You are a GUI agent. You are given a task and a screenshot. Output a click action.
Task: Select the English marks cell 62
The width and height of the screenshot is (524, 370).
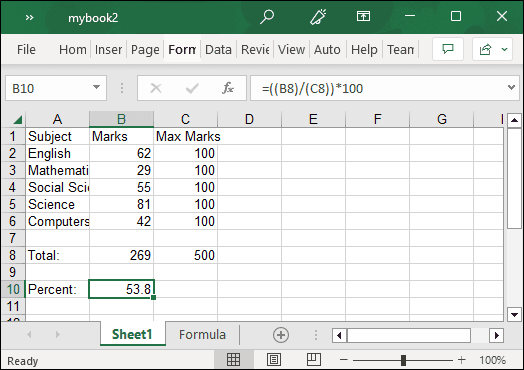coord(122,153)
